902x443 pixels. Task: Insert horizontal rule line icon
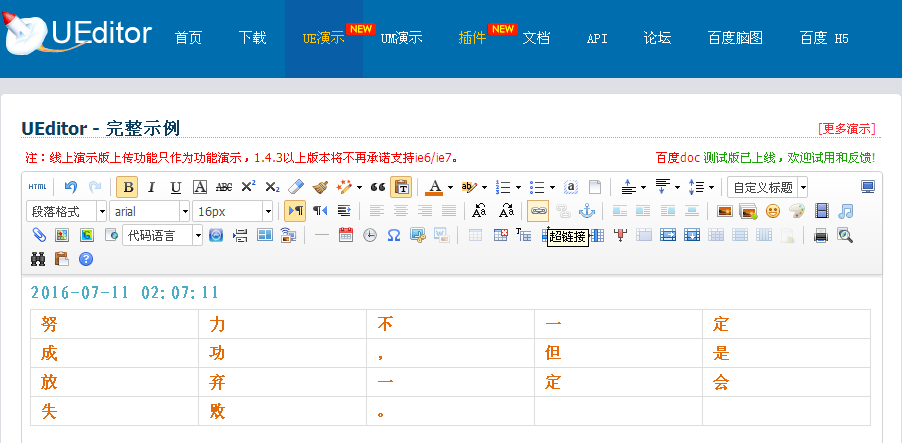[322, 235]
